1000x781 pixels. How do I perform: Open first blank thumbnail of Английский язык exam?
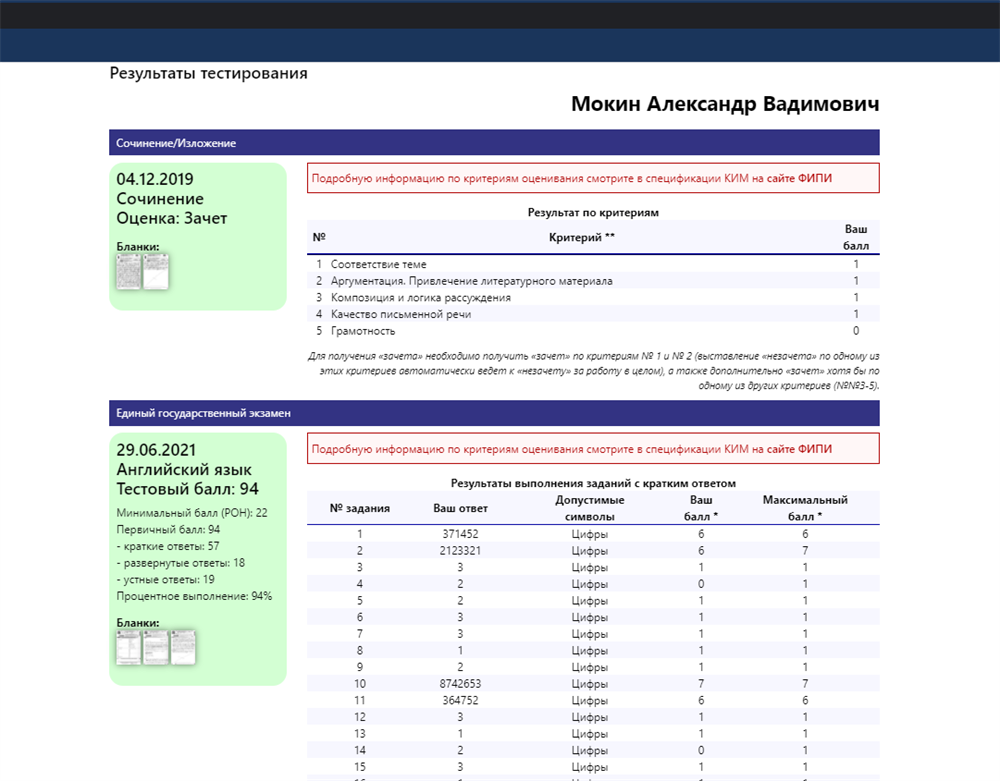[128, 647]
